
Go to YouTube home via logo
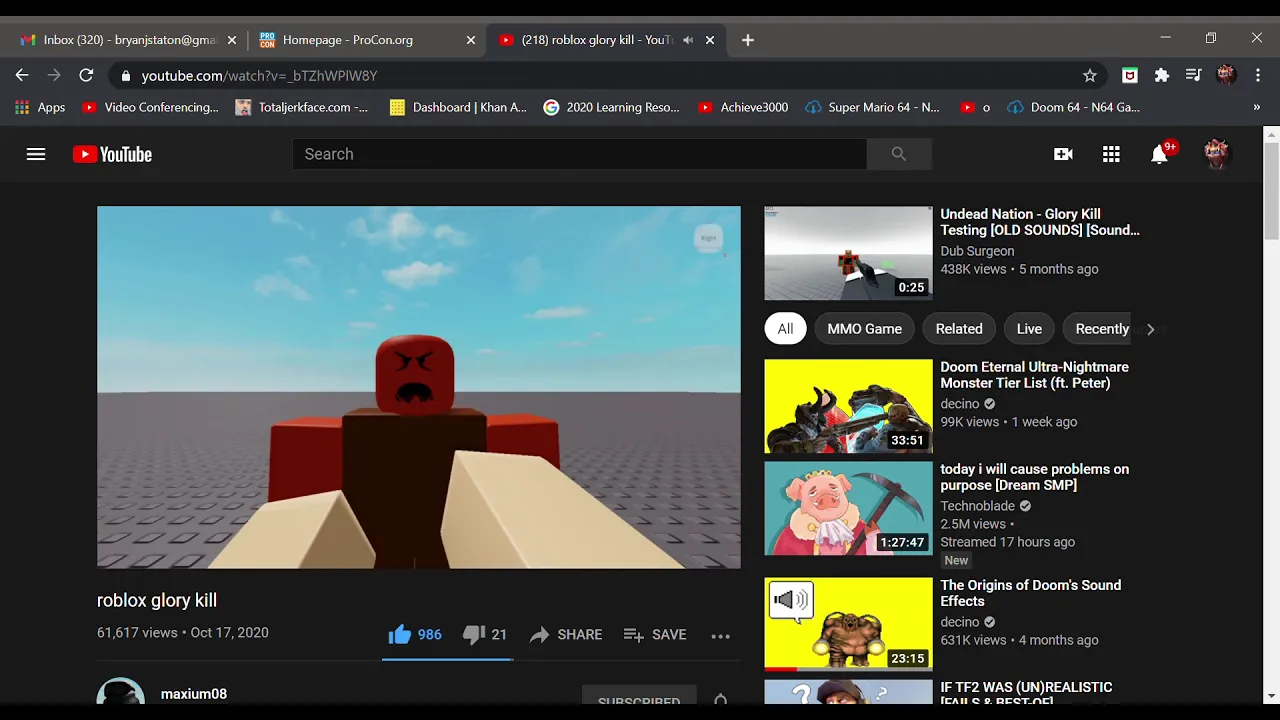tap(112, 154)
